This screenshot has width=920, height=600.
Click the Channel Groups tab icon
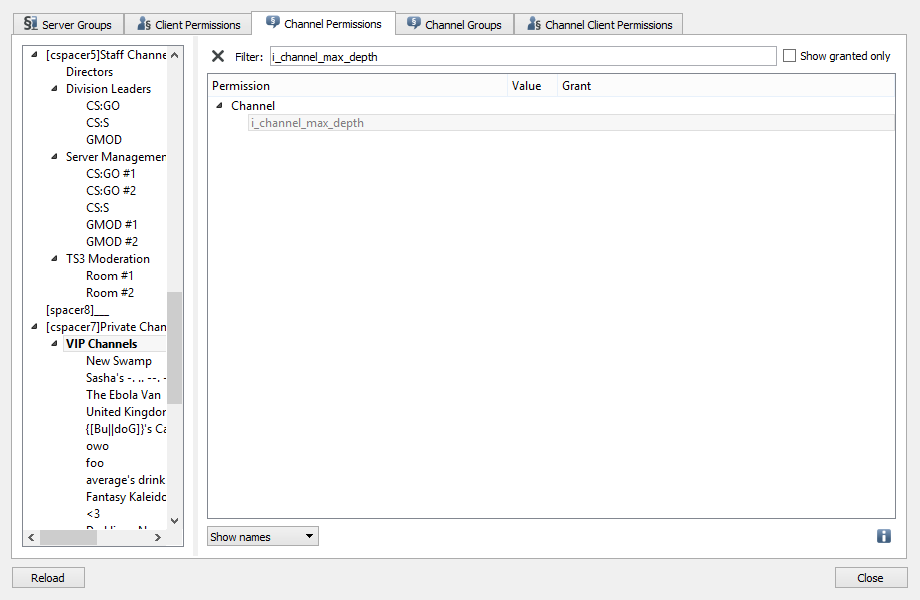click(414, 24)
